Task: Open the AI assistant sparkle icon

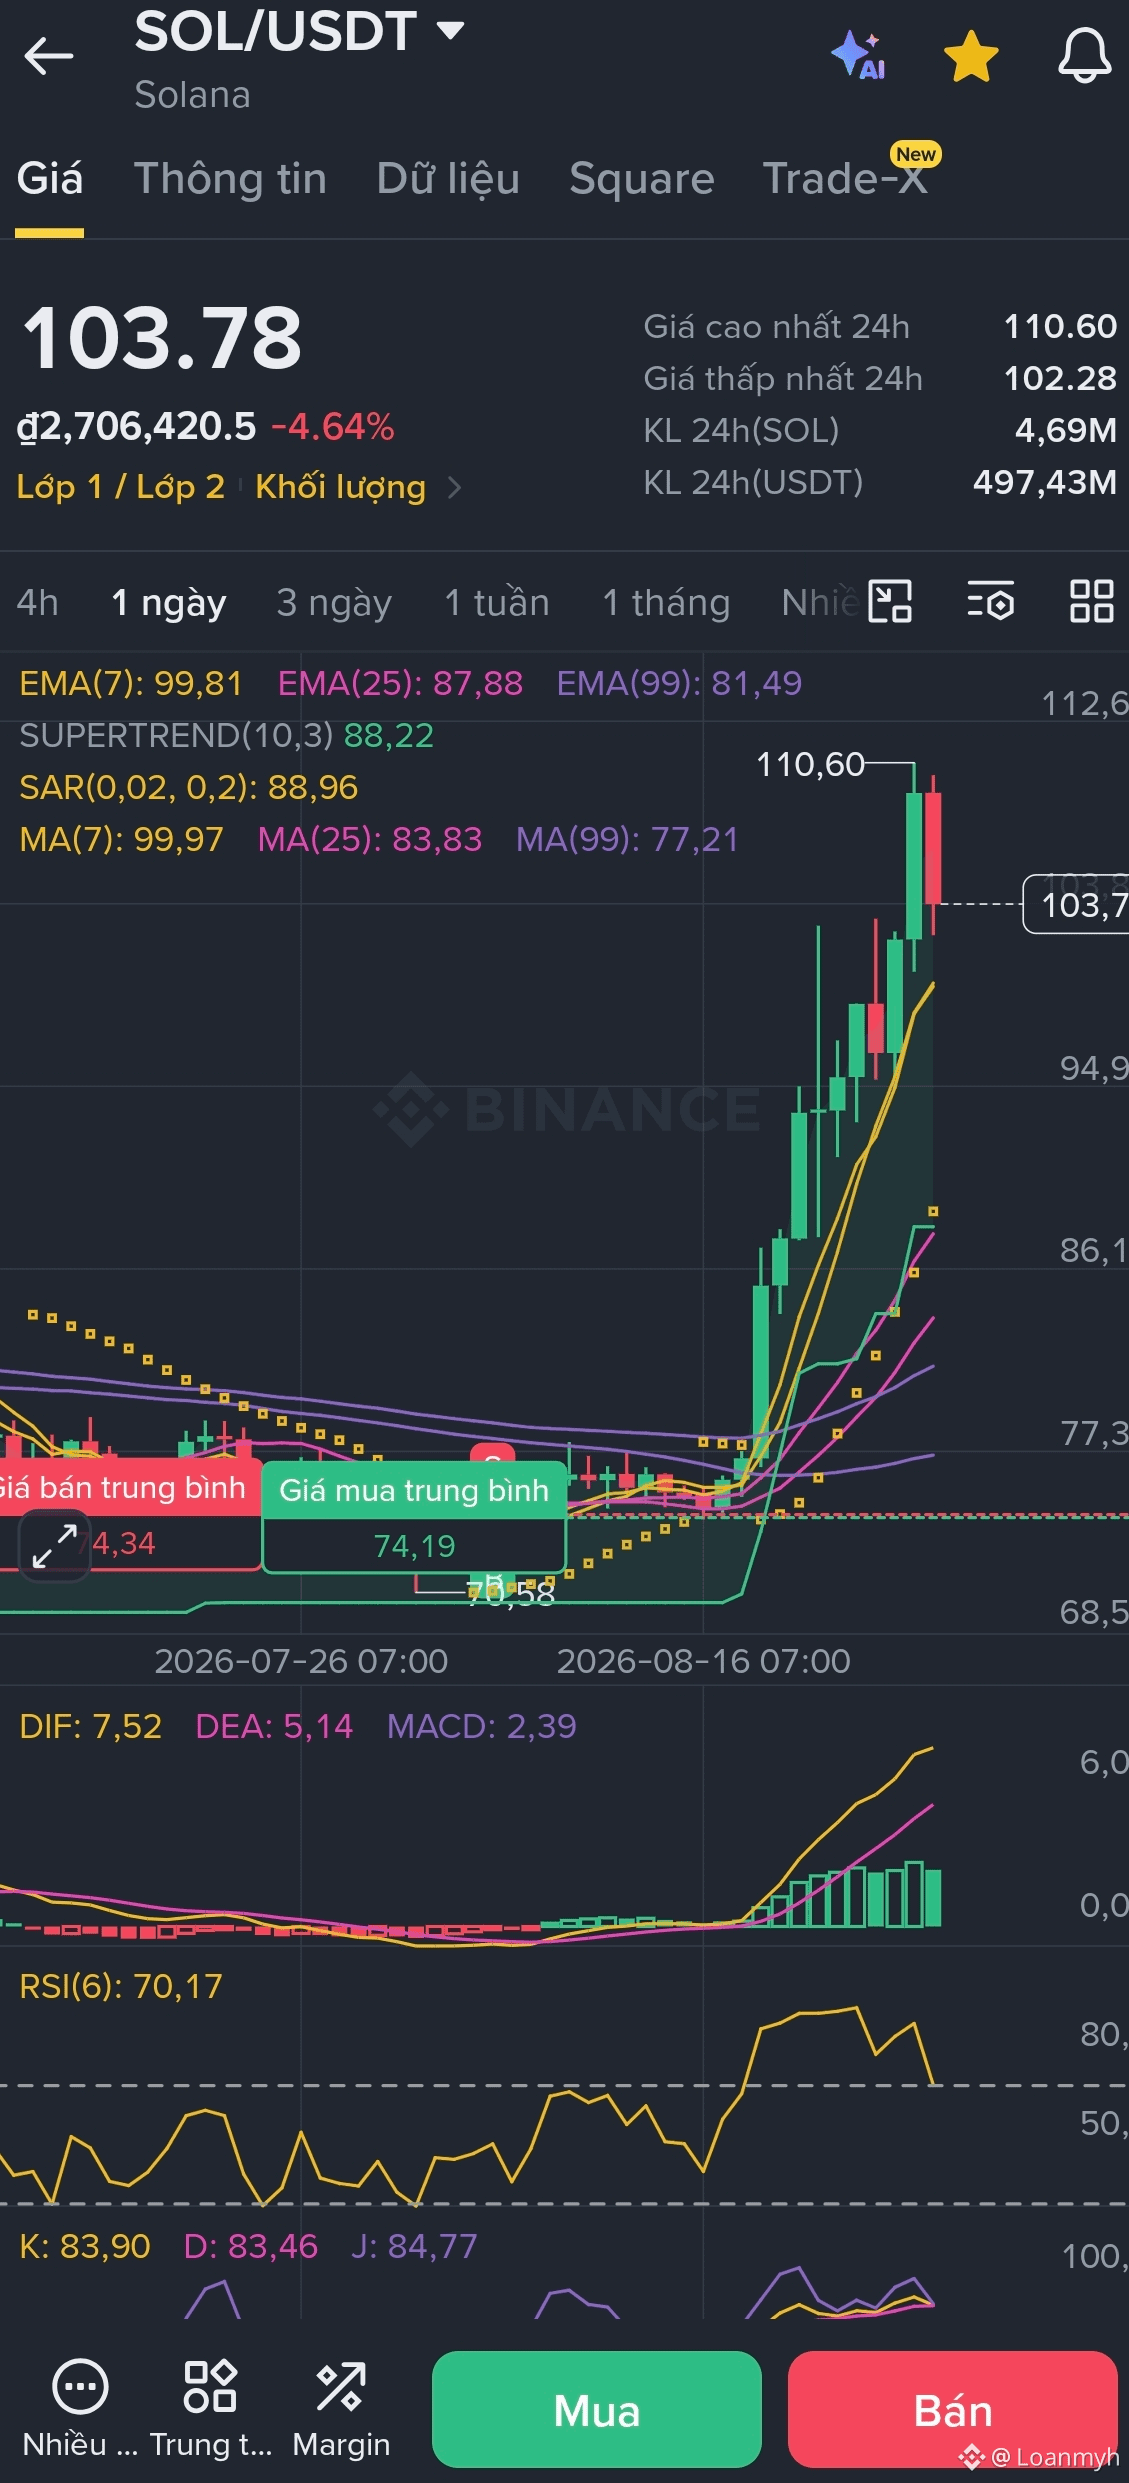Action: (x=858, y=55)
